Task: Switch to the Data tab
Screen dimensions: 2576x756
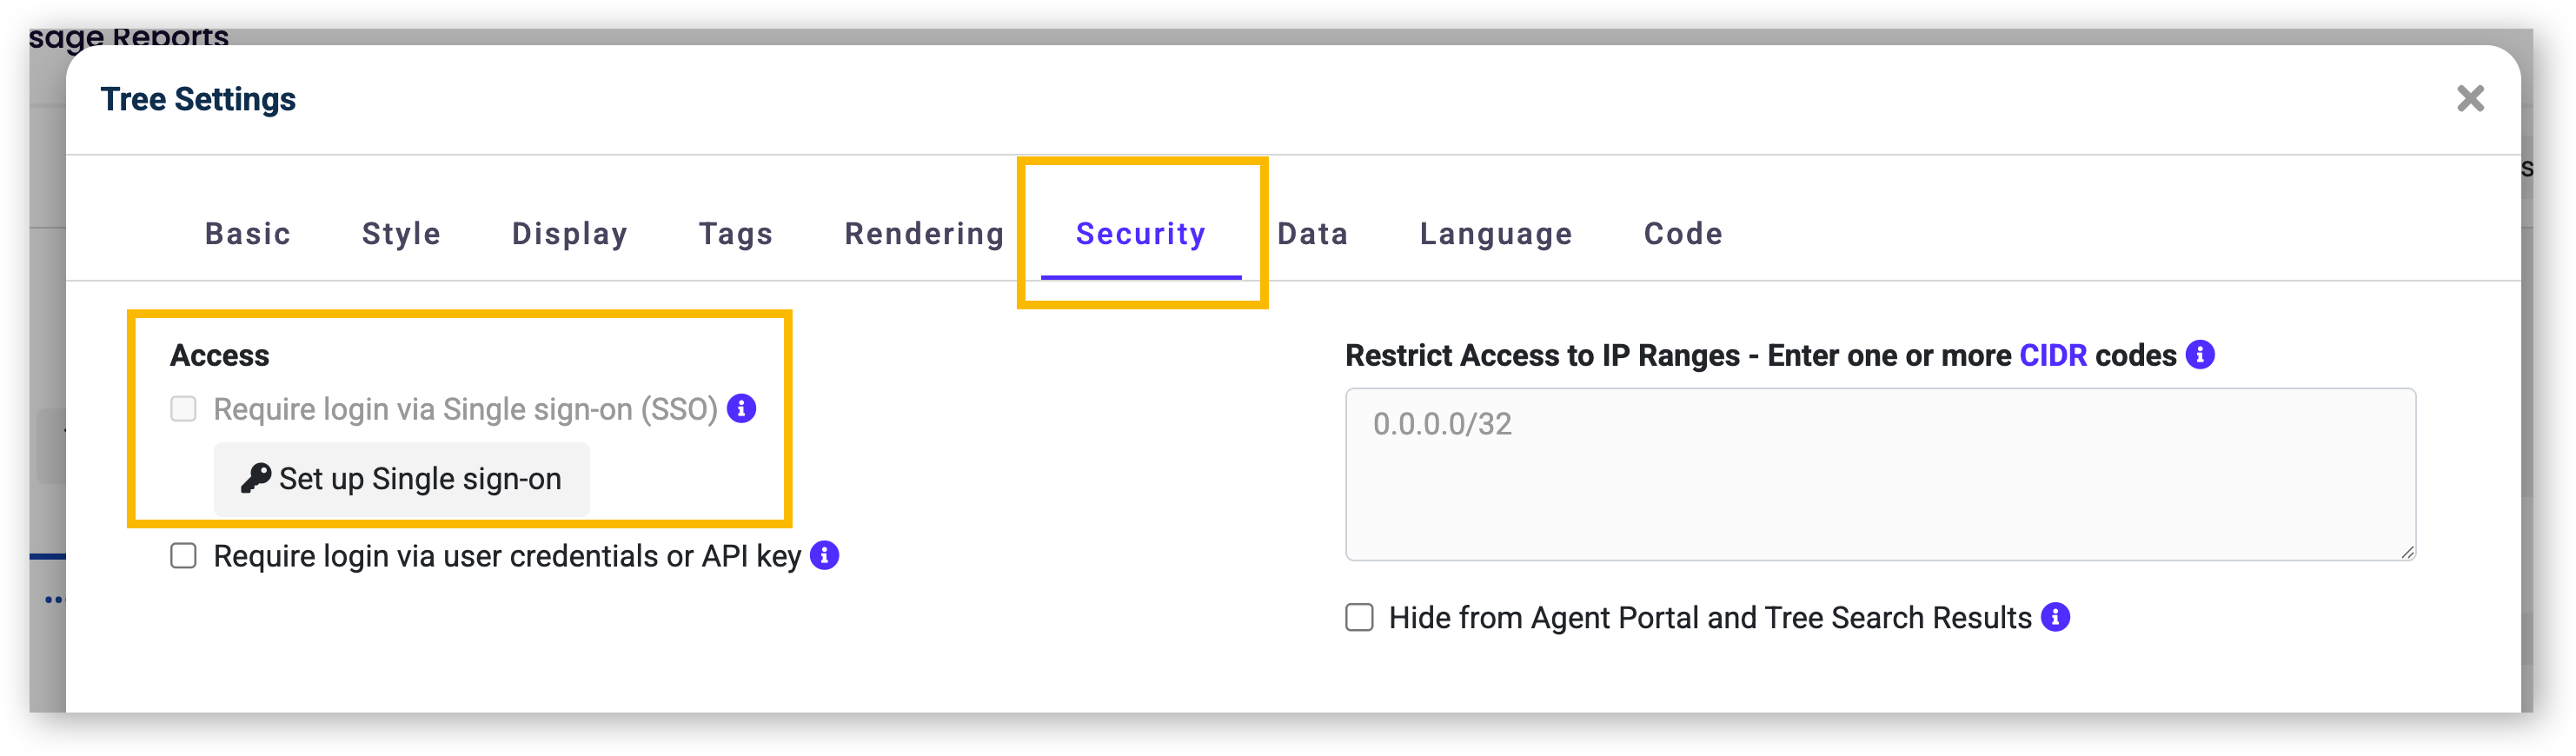Action: pyautogui.click(x=1313, y=233)
